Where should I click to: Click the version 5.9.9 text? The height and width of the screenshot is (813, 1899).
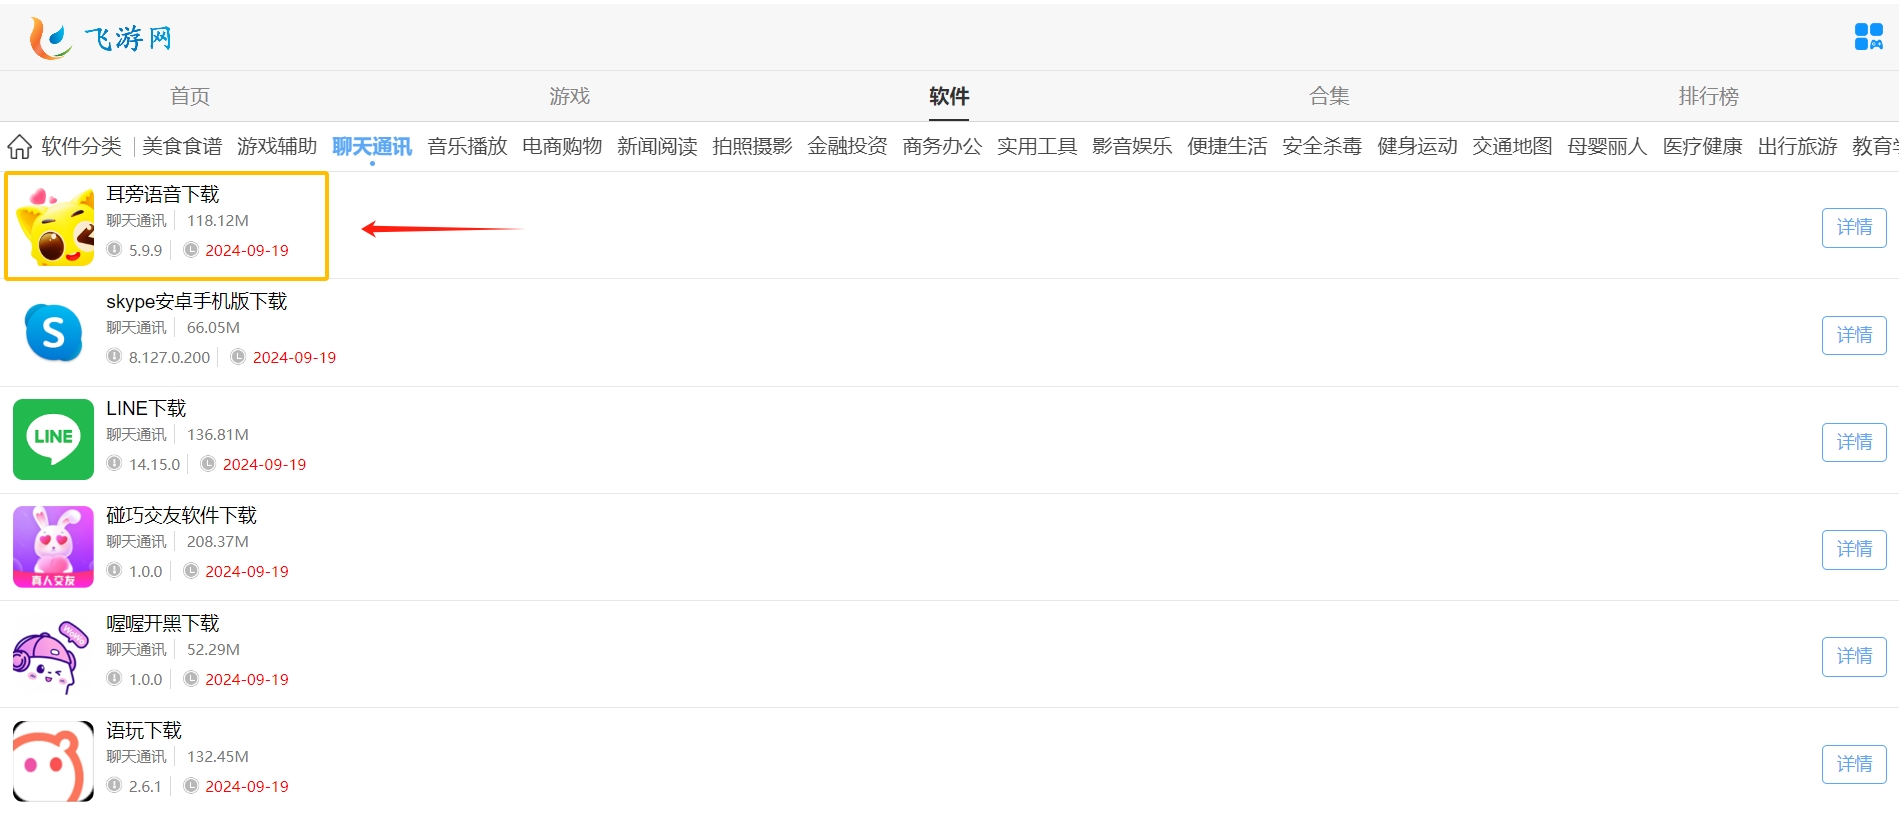click(x=145, y=250)
